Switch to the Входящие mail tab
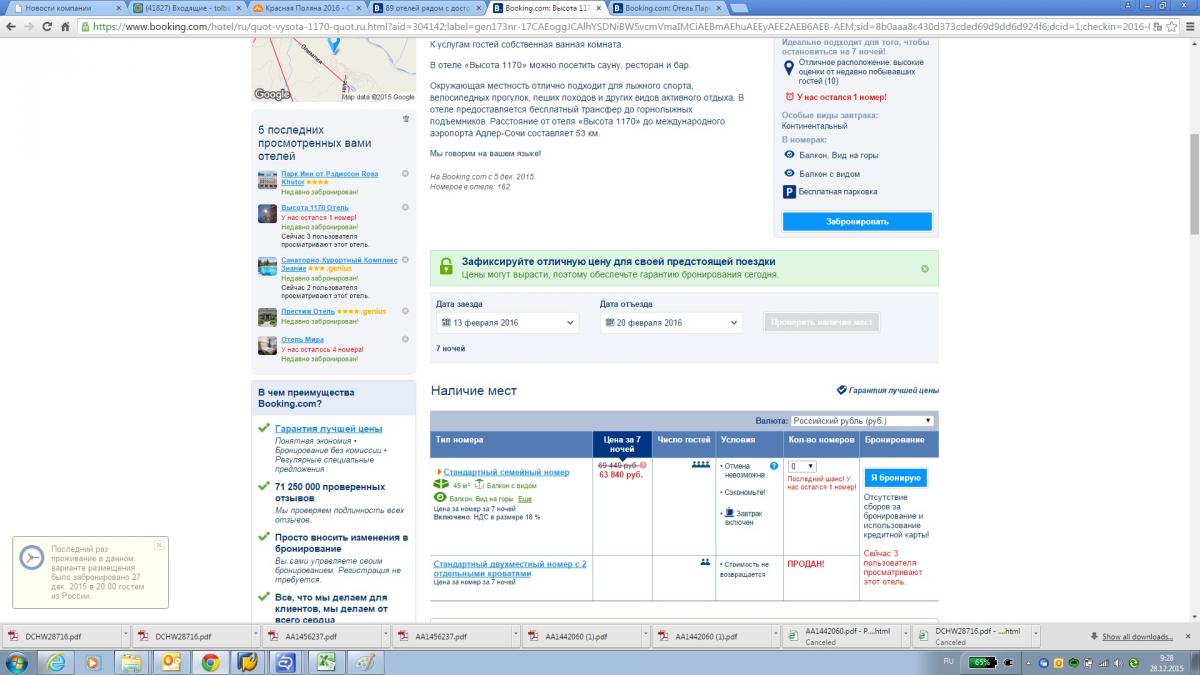 [x=187, y=8]
